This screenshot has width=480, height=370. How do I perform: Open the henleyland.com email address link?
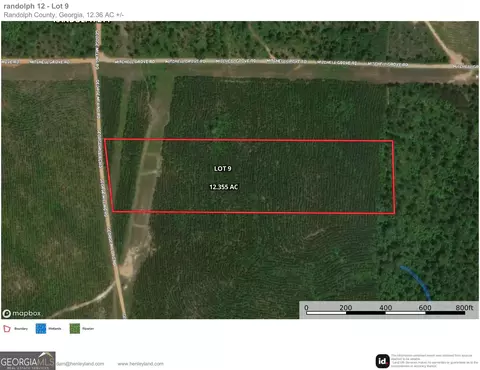point(80,364)
